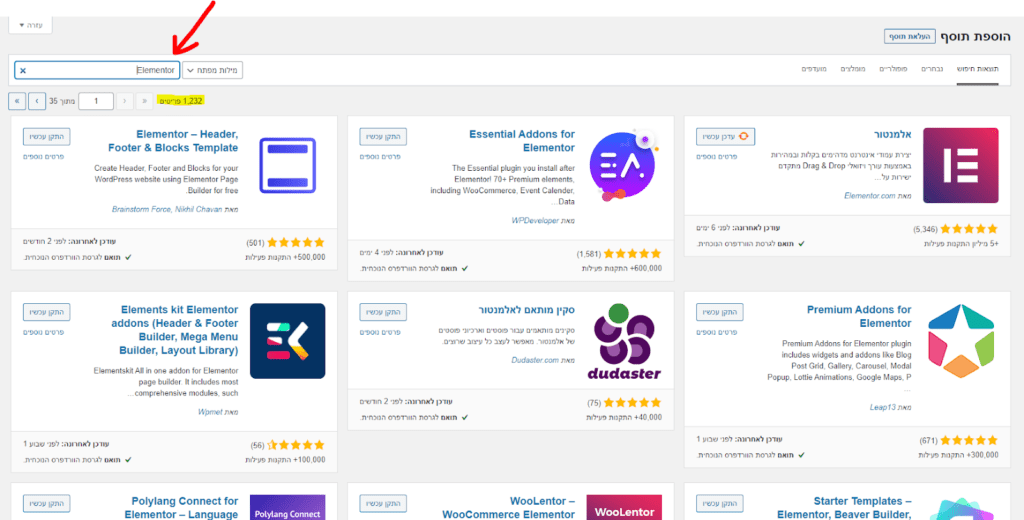This screenshot has height=520, width=1024.
Task: Go to first results page arrow
Action: (144, 101)
